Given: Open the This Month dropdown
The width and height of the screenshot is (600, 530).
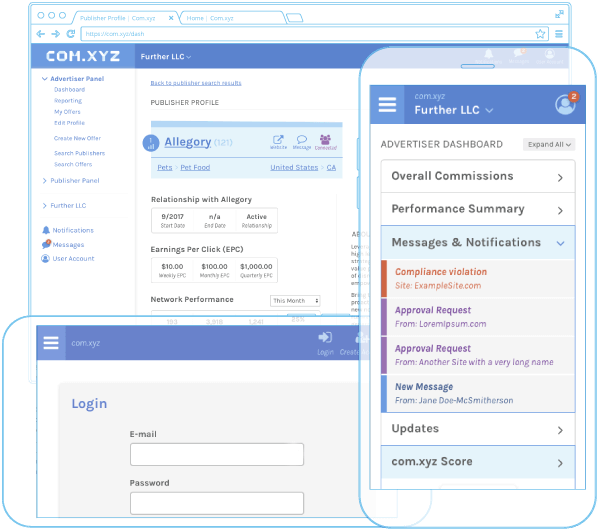Looking at the screenshot, I should [295, 301].
